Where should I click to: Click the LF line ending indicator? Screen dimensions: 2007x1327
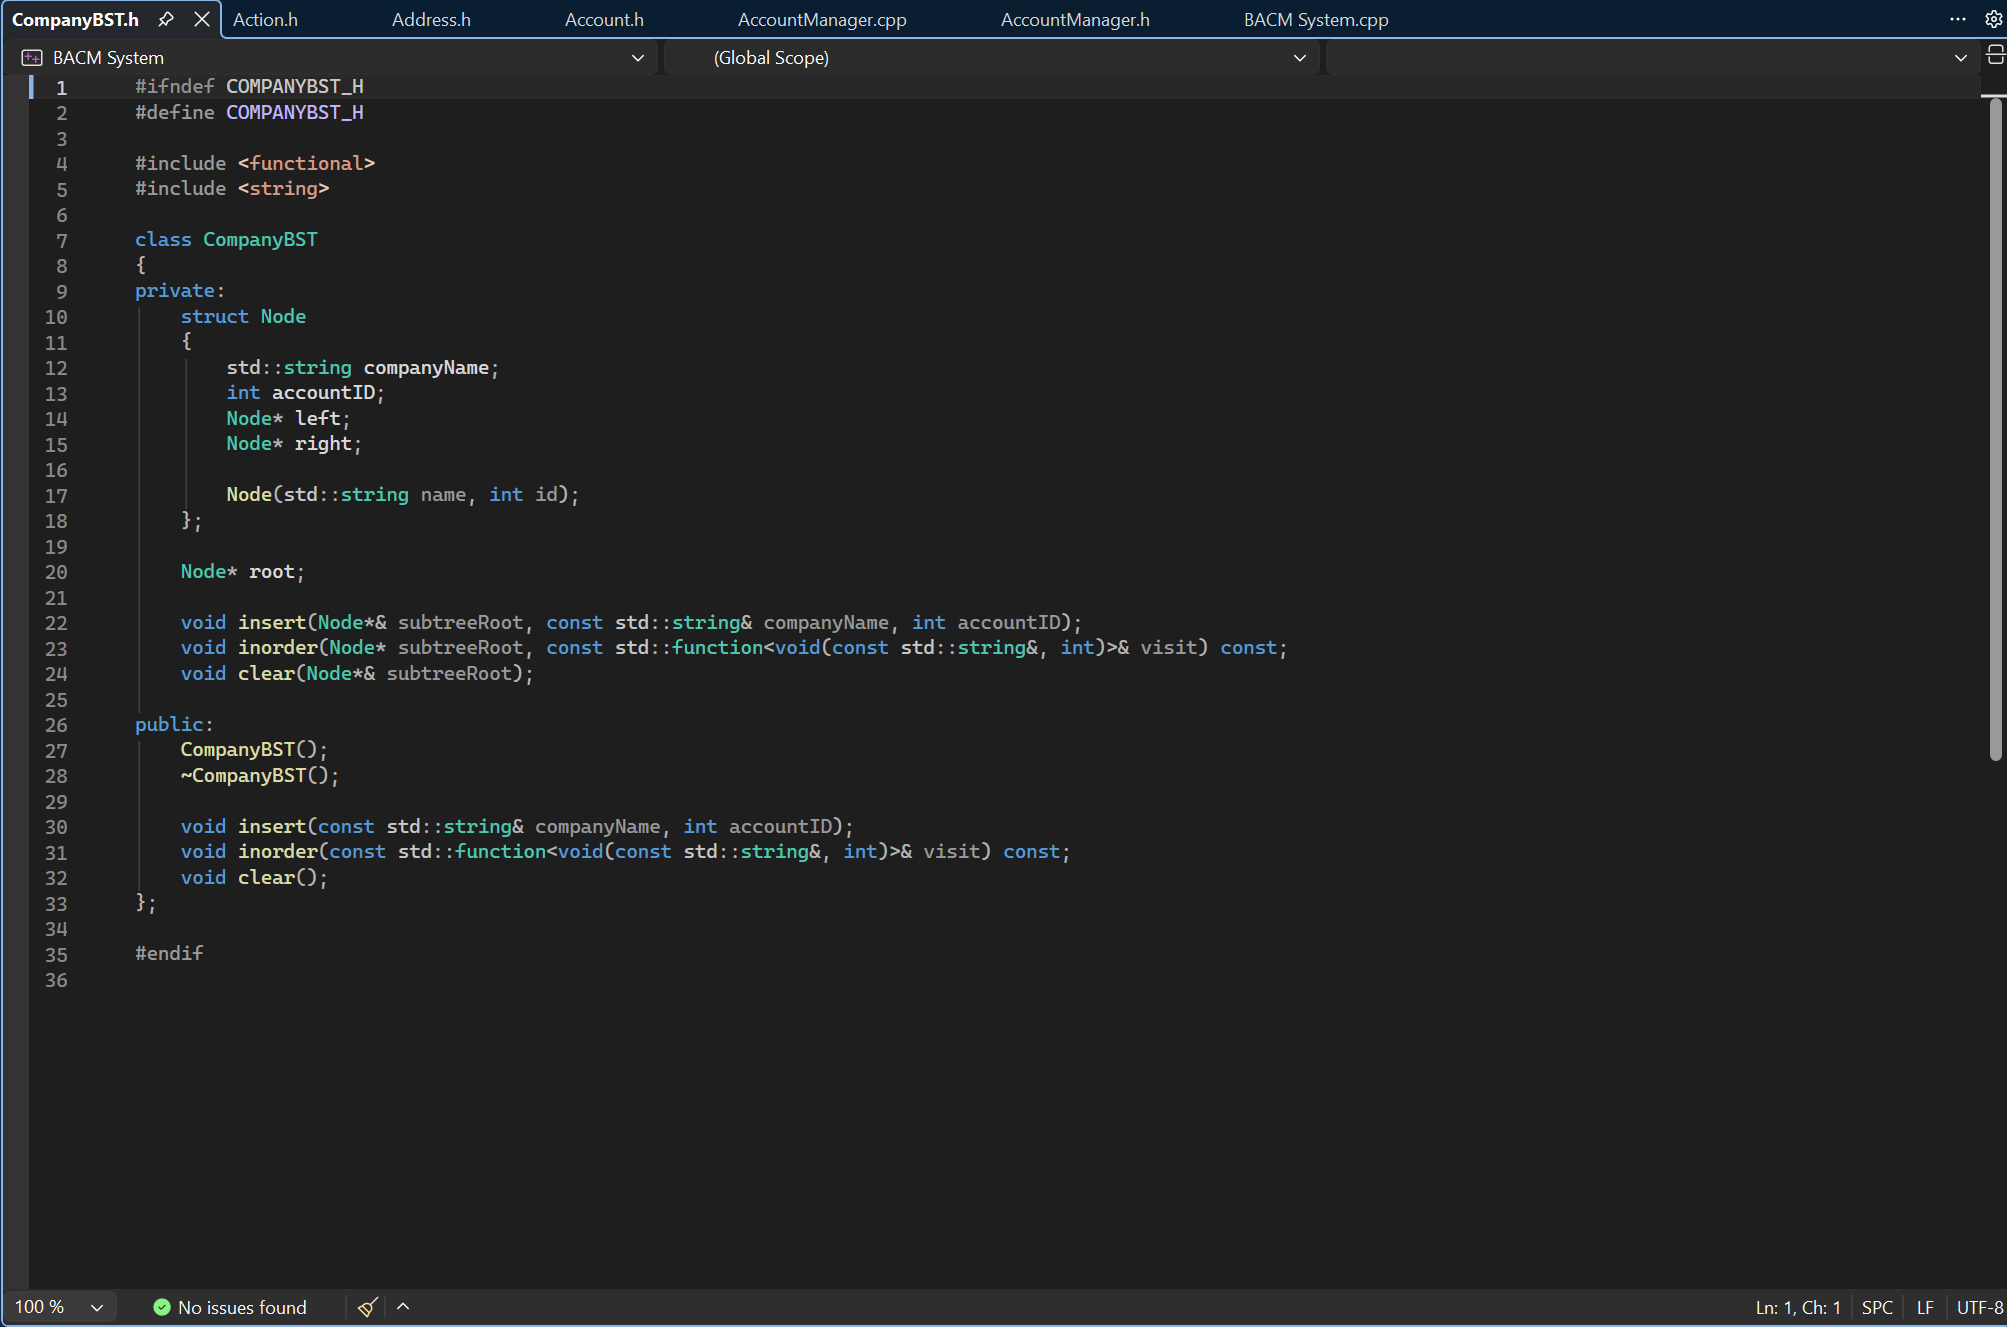tap(1925, 1307)
